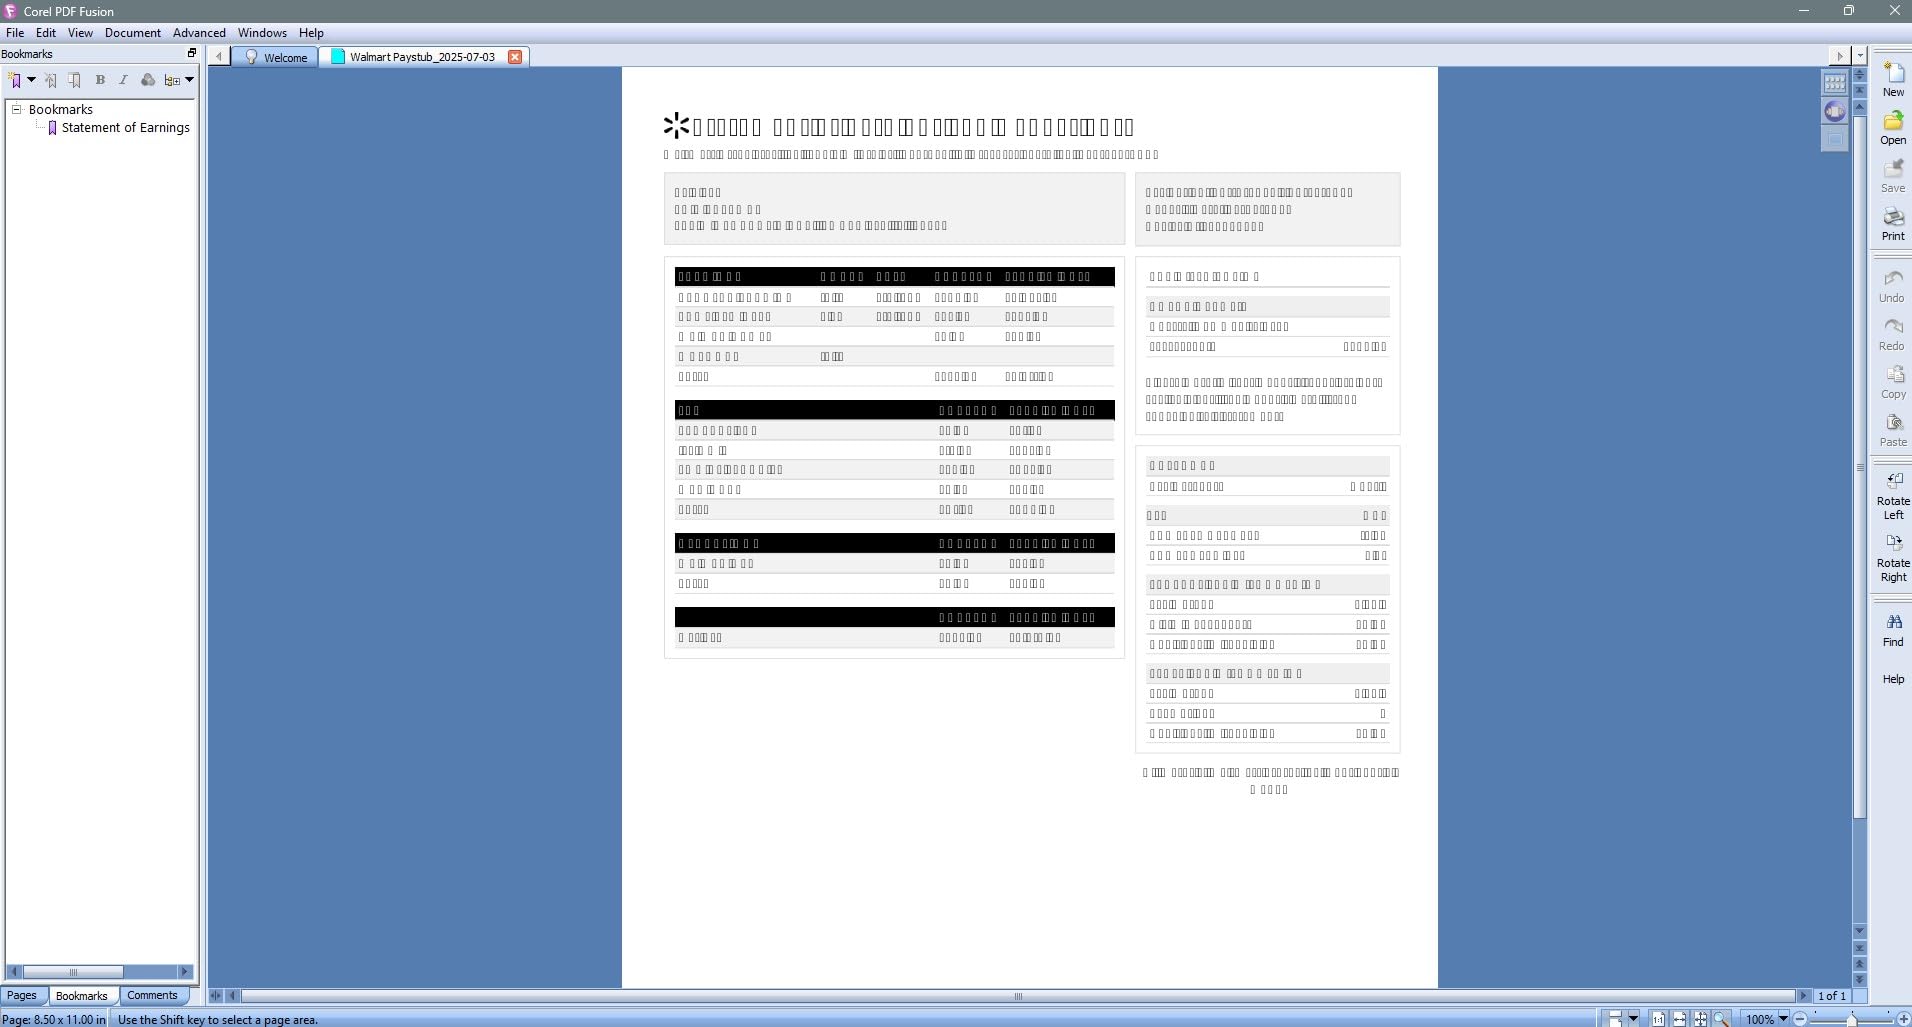Collapse the Bookmarks root node
The height and width of the screenshot is (1027, 1912).
(16, 109)
